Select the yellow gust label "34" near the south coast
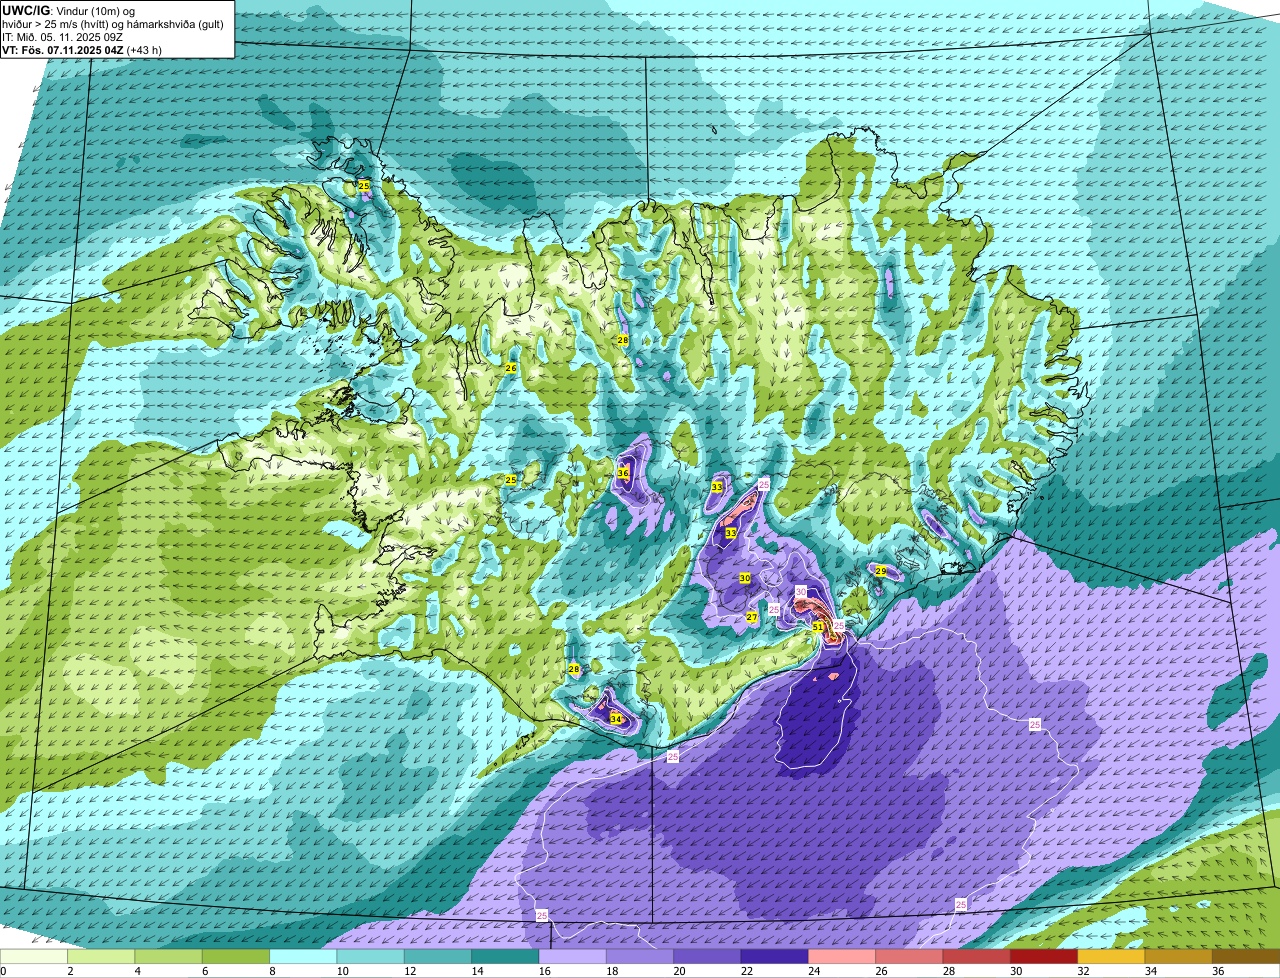 [x=616, y=719]
